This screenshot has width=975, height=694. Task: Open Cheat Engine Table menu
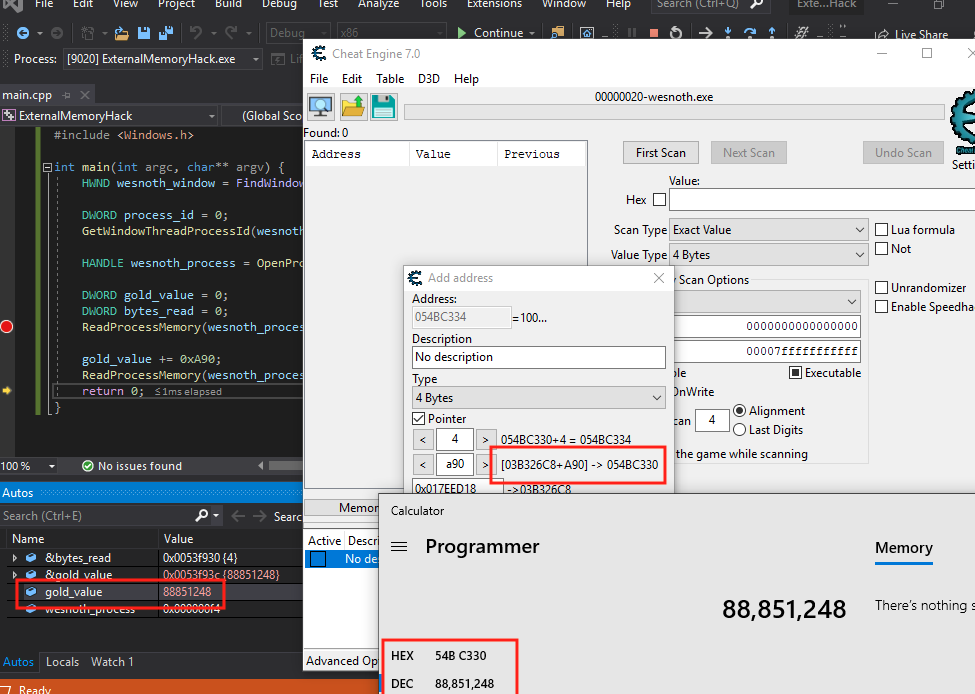coord(390,79)
